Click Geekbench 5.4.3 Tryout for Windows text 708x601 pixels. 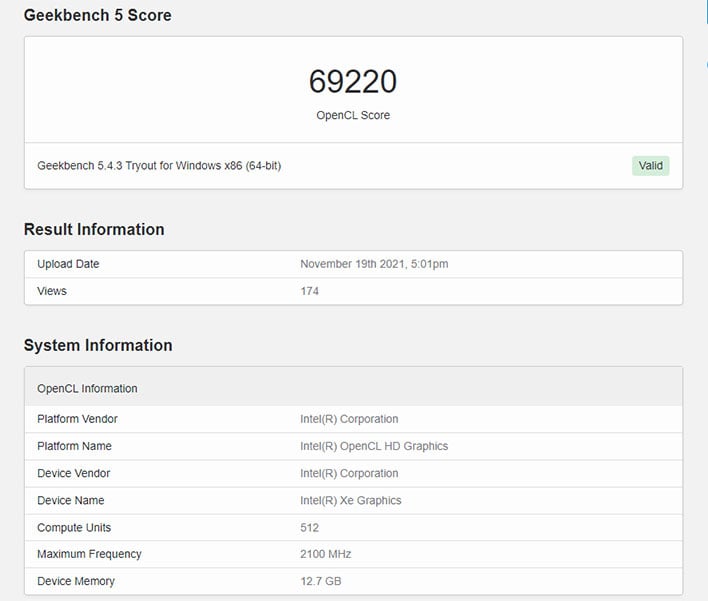(x=159, y=166)
